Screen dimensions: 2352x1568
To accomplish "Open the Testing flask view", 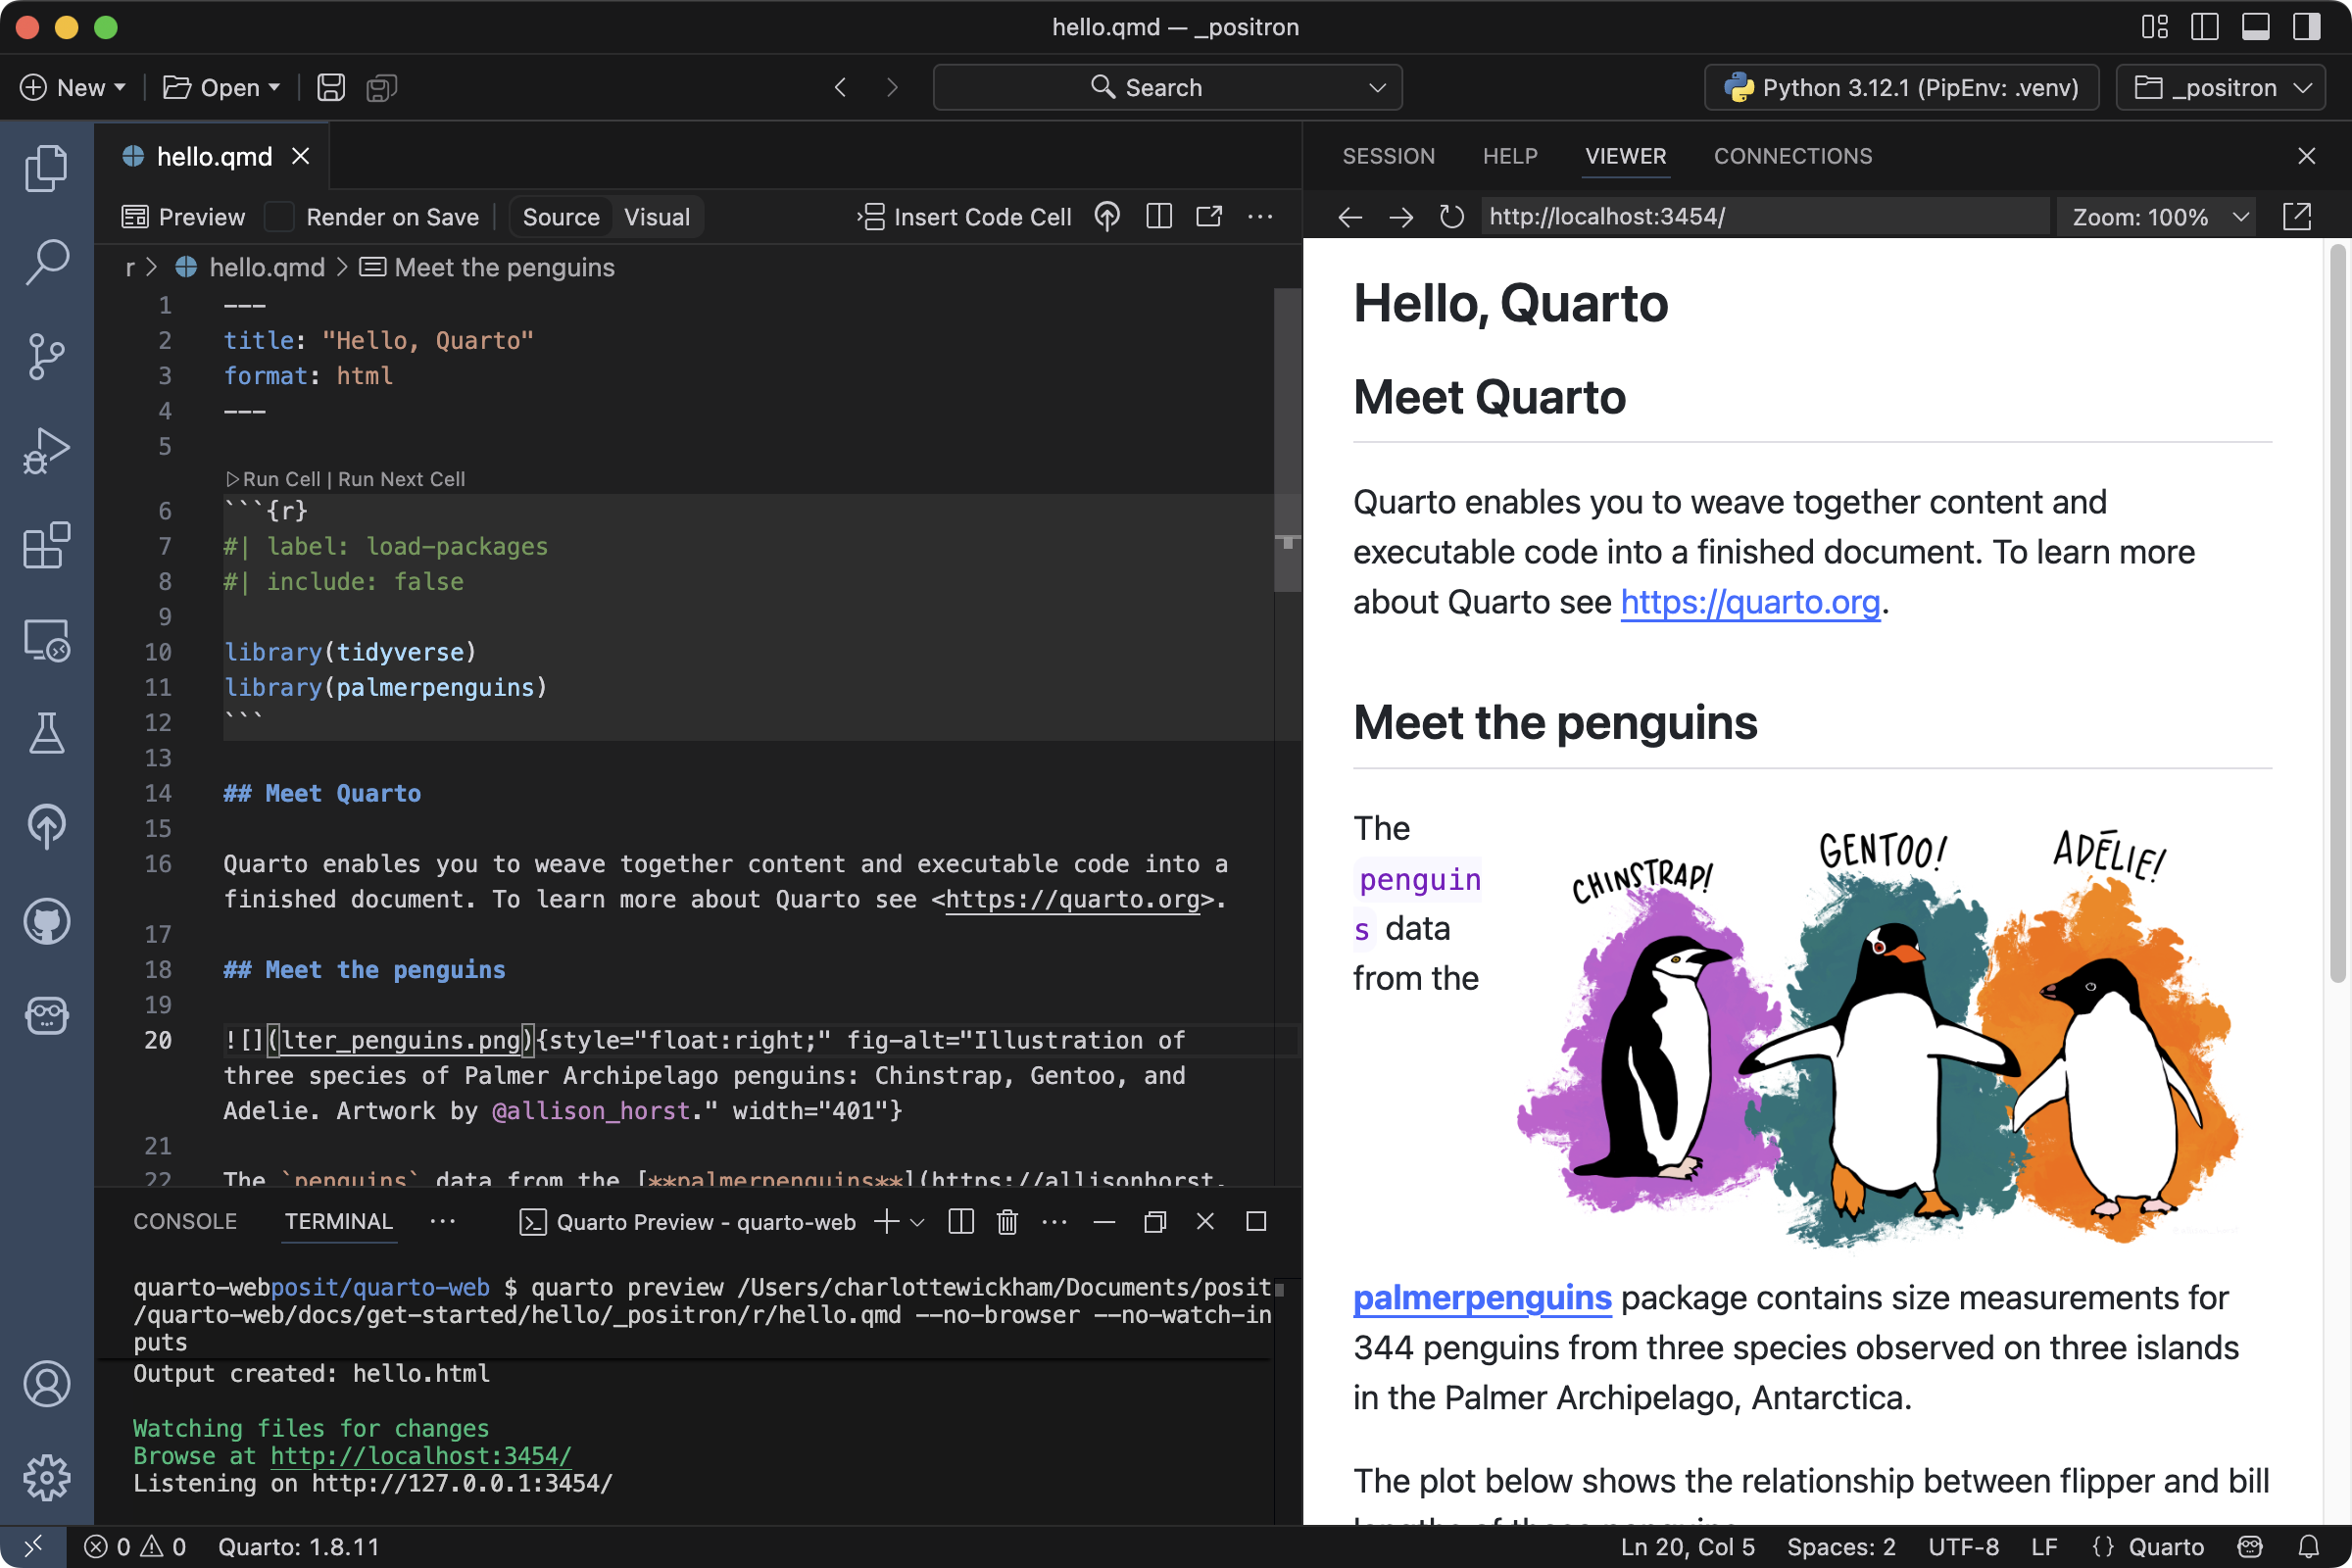I will pyautogui.click(x=46, y=734).
